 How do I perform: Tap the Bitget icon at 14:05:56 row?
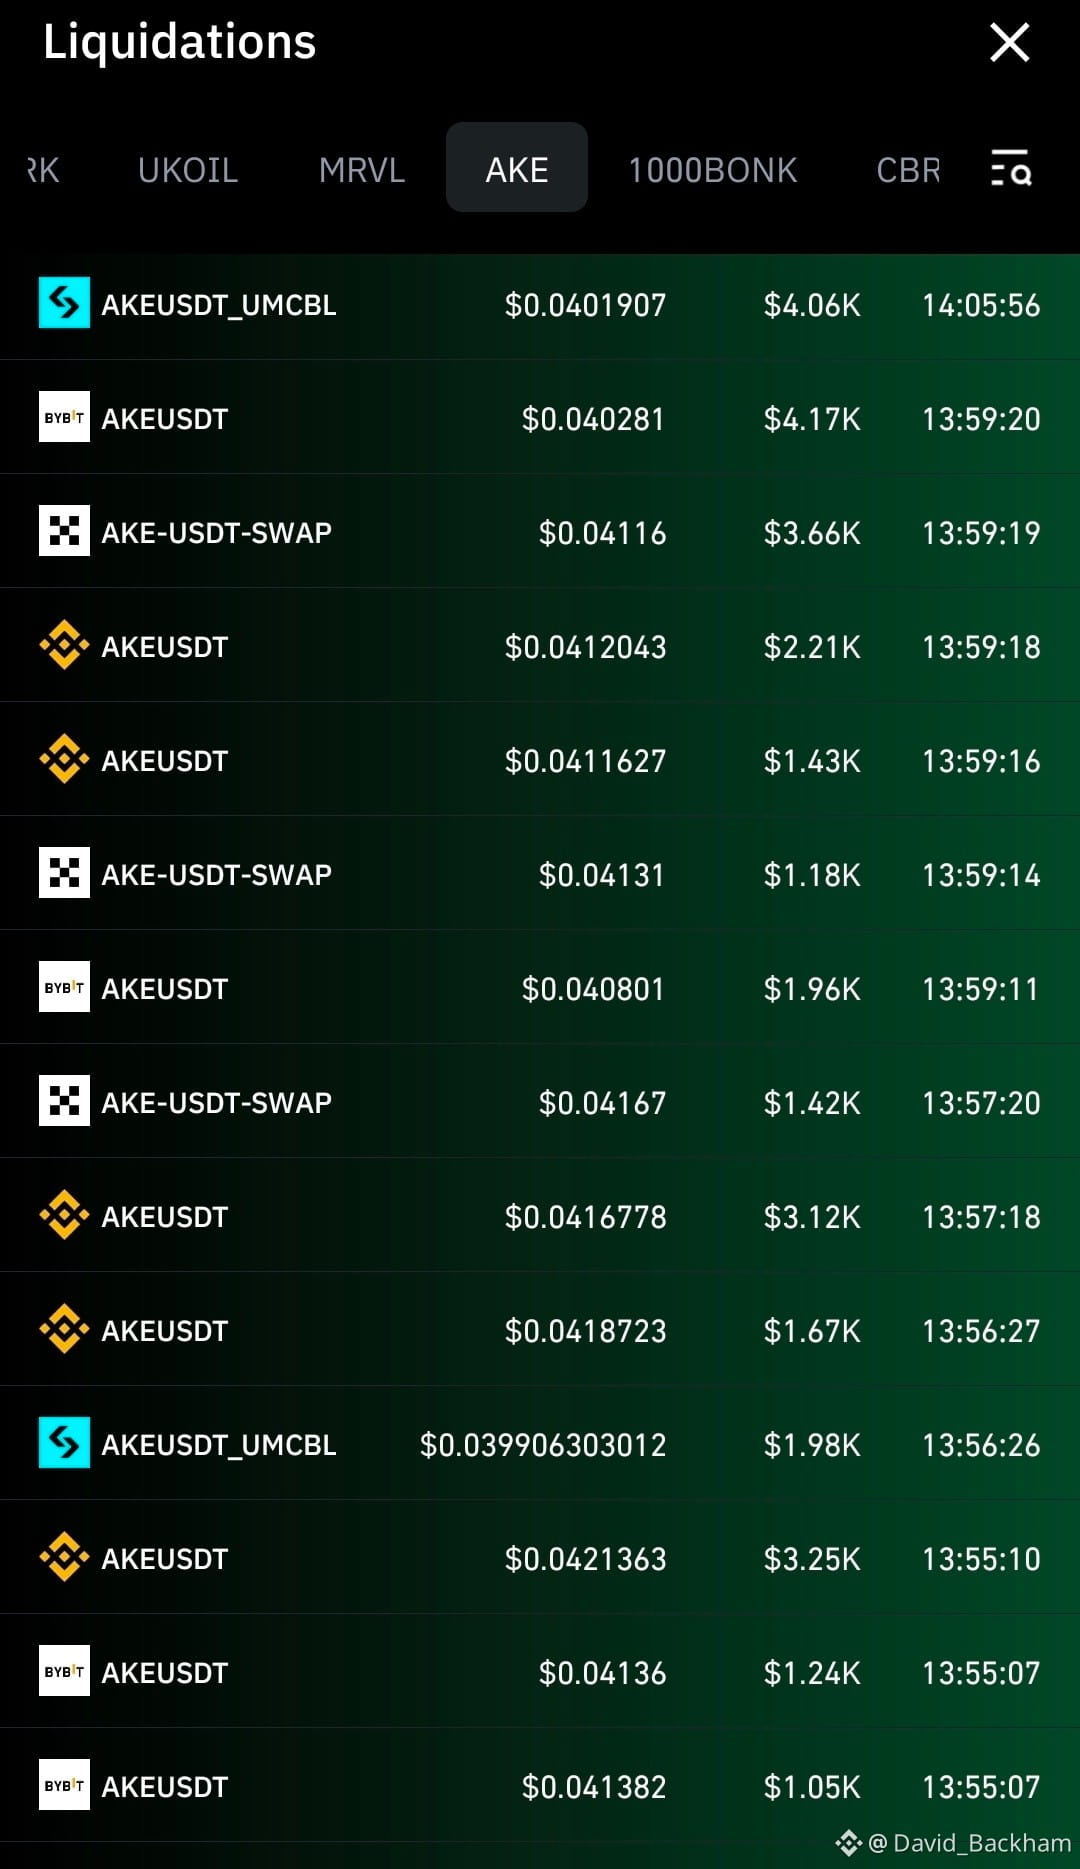[64, 303]
